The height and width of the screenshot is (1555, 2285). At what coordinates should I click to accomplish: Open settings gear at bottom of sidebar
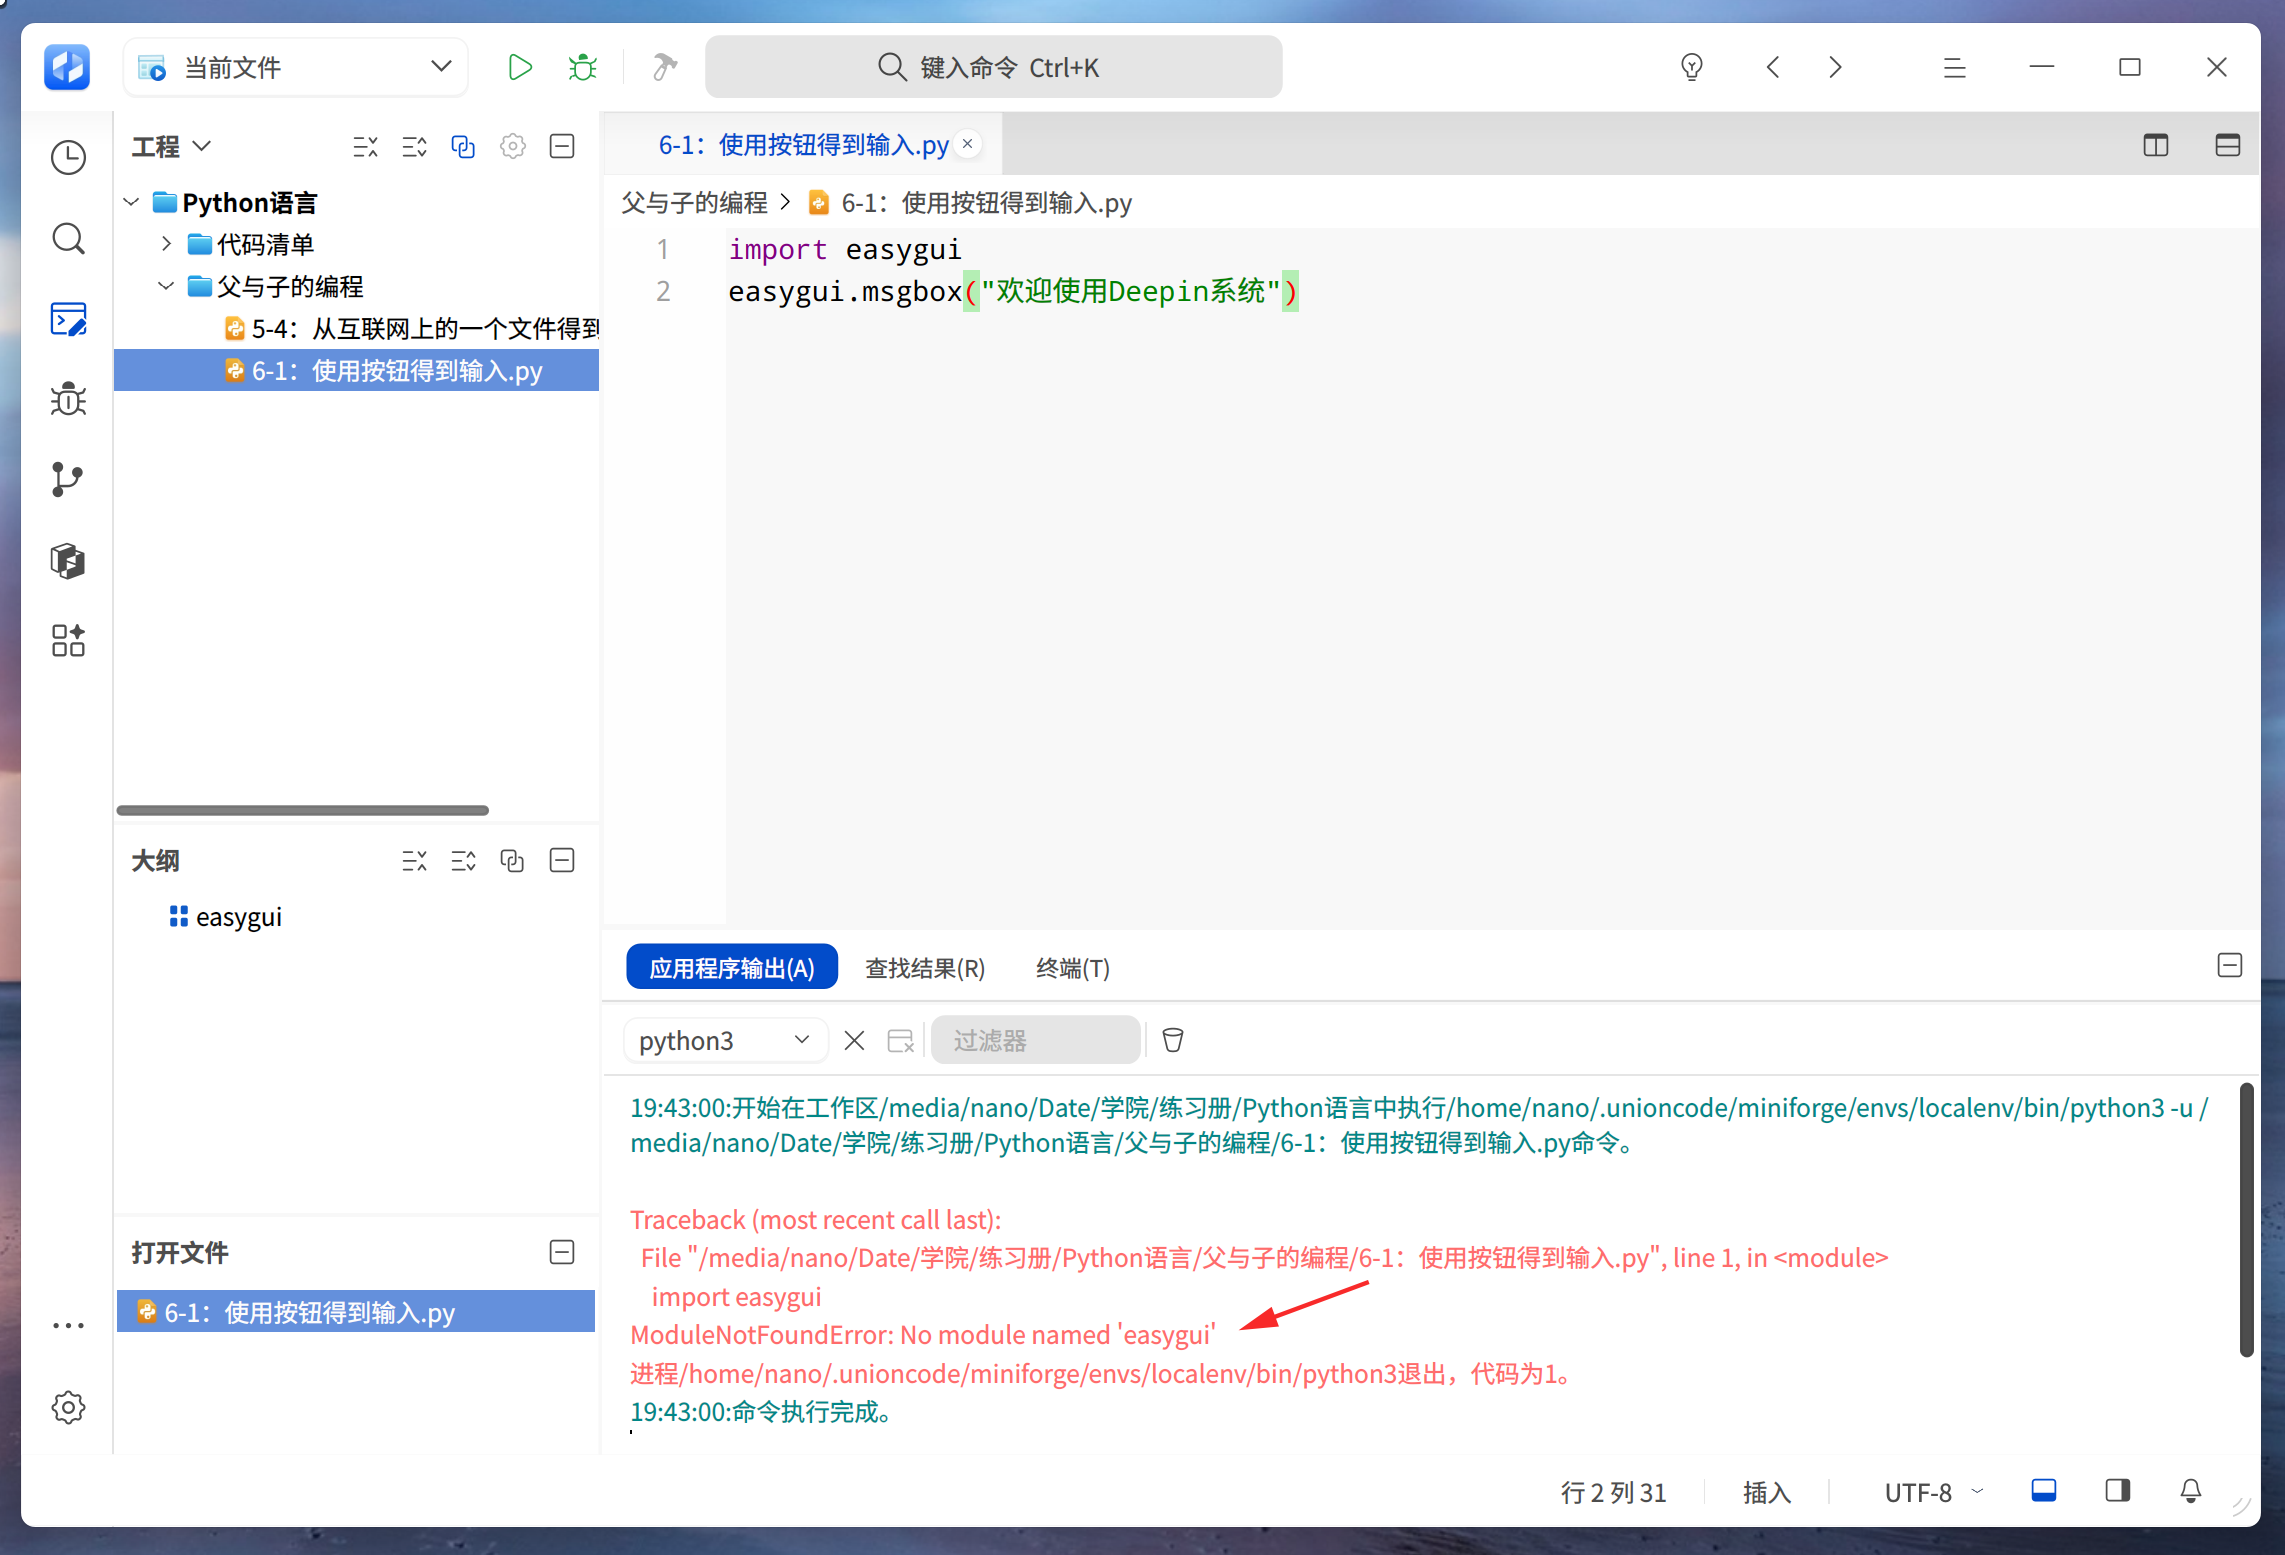[68, 1408]
